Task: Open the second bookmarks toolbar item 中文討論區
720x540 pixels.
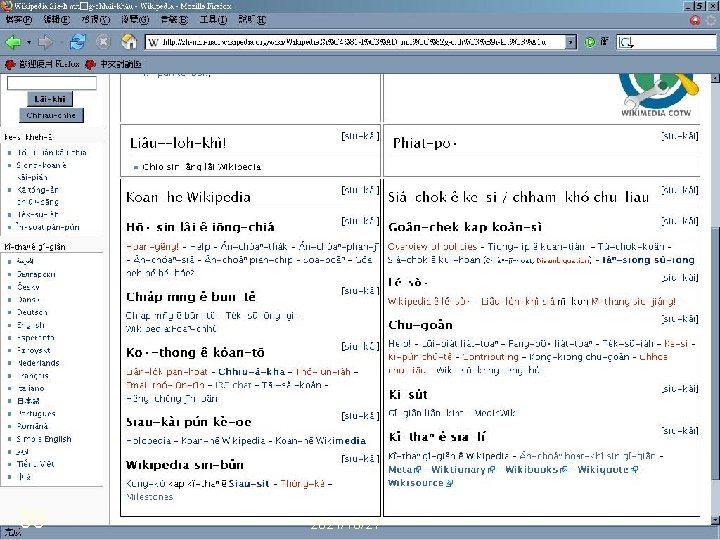Action: 113,64
